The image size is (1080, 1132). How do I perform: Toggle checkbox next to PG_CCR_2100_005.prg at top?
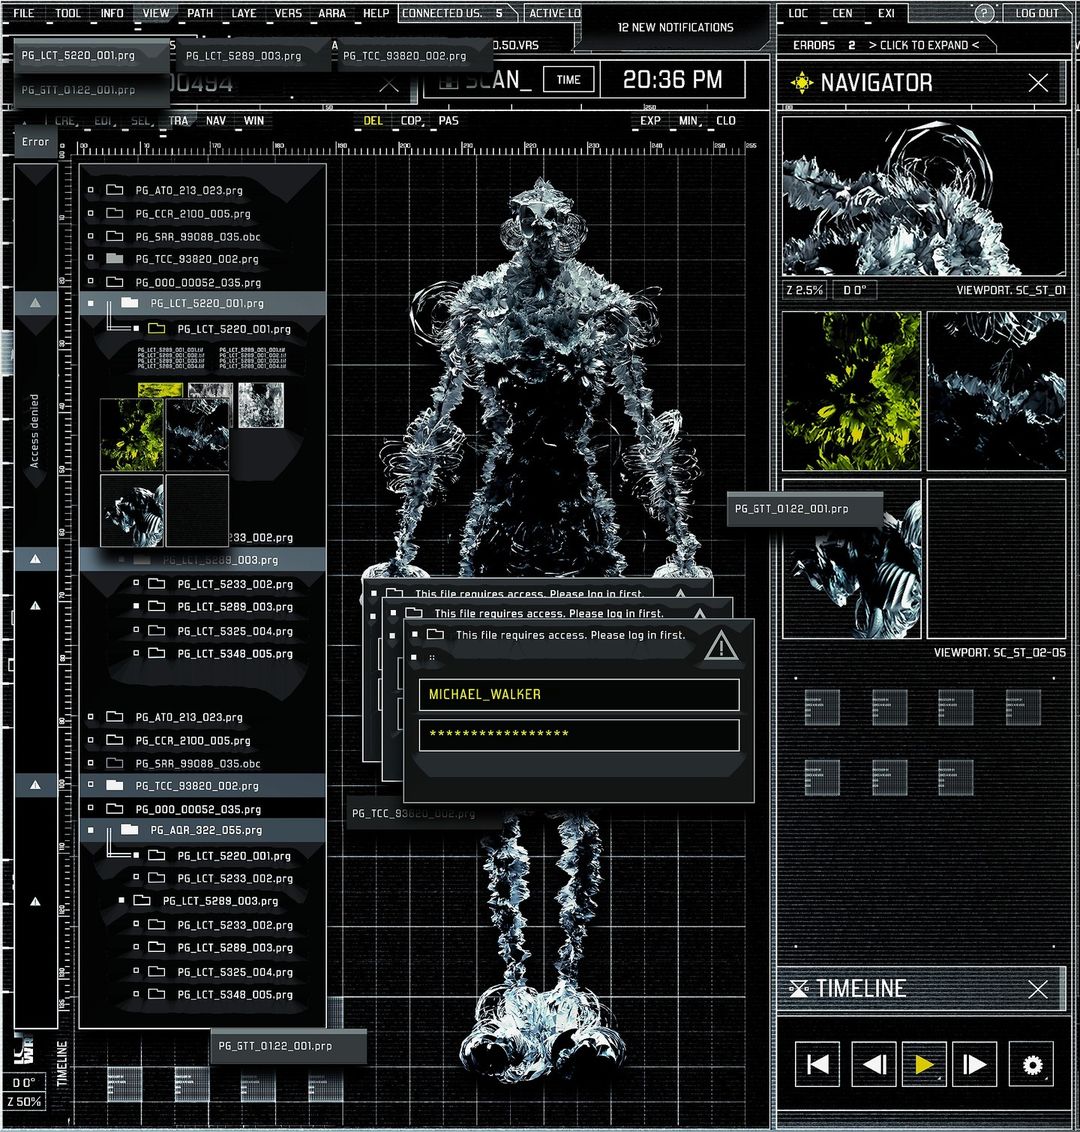[91, 213]
